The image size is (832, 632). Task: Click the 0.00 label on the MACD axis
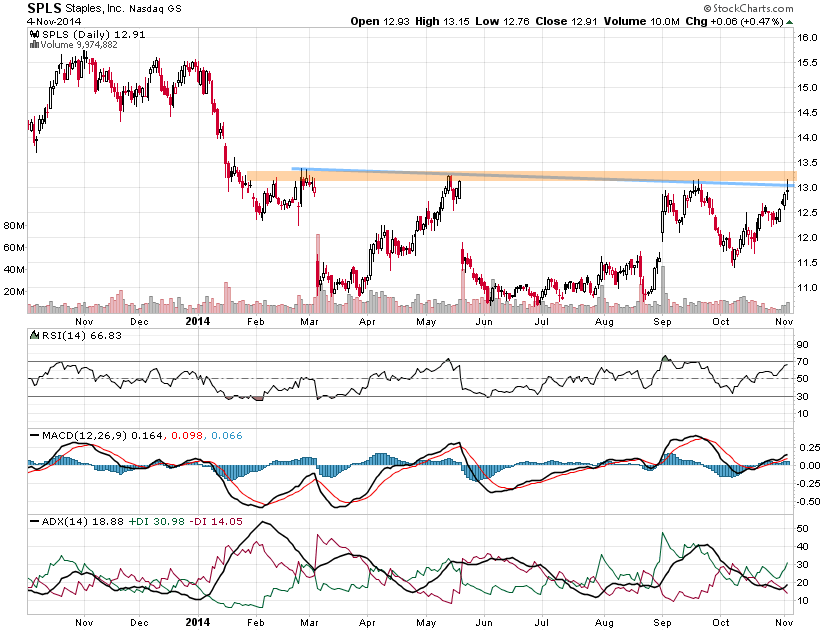[810, 465]
